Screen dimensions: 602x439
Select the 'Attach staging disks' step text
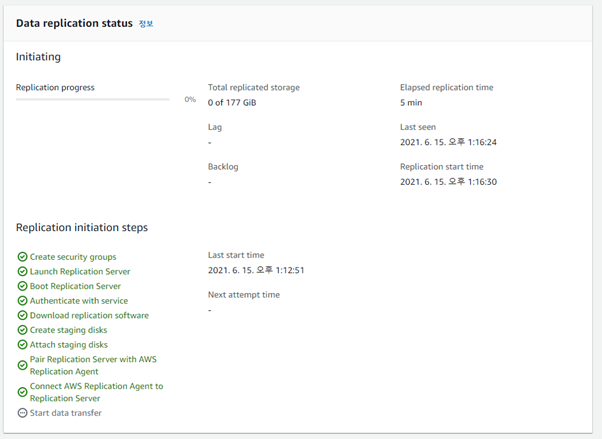click(x=69, y=344)
